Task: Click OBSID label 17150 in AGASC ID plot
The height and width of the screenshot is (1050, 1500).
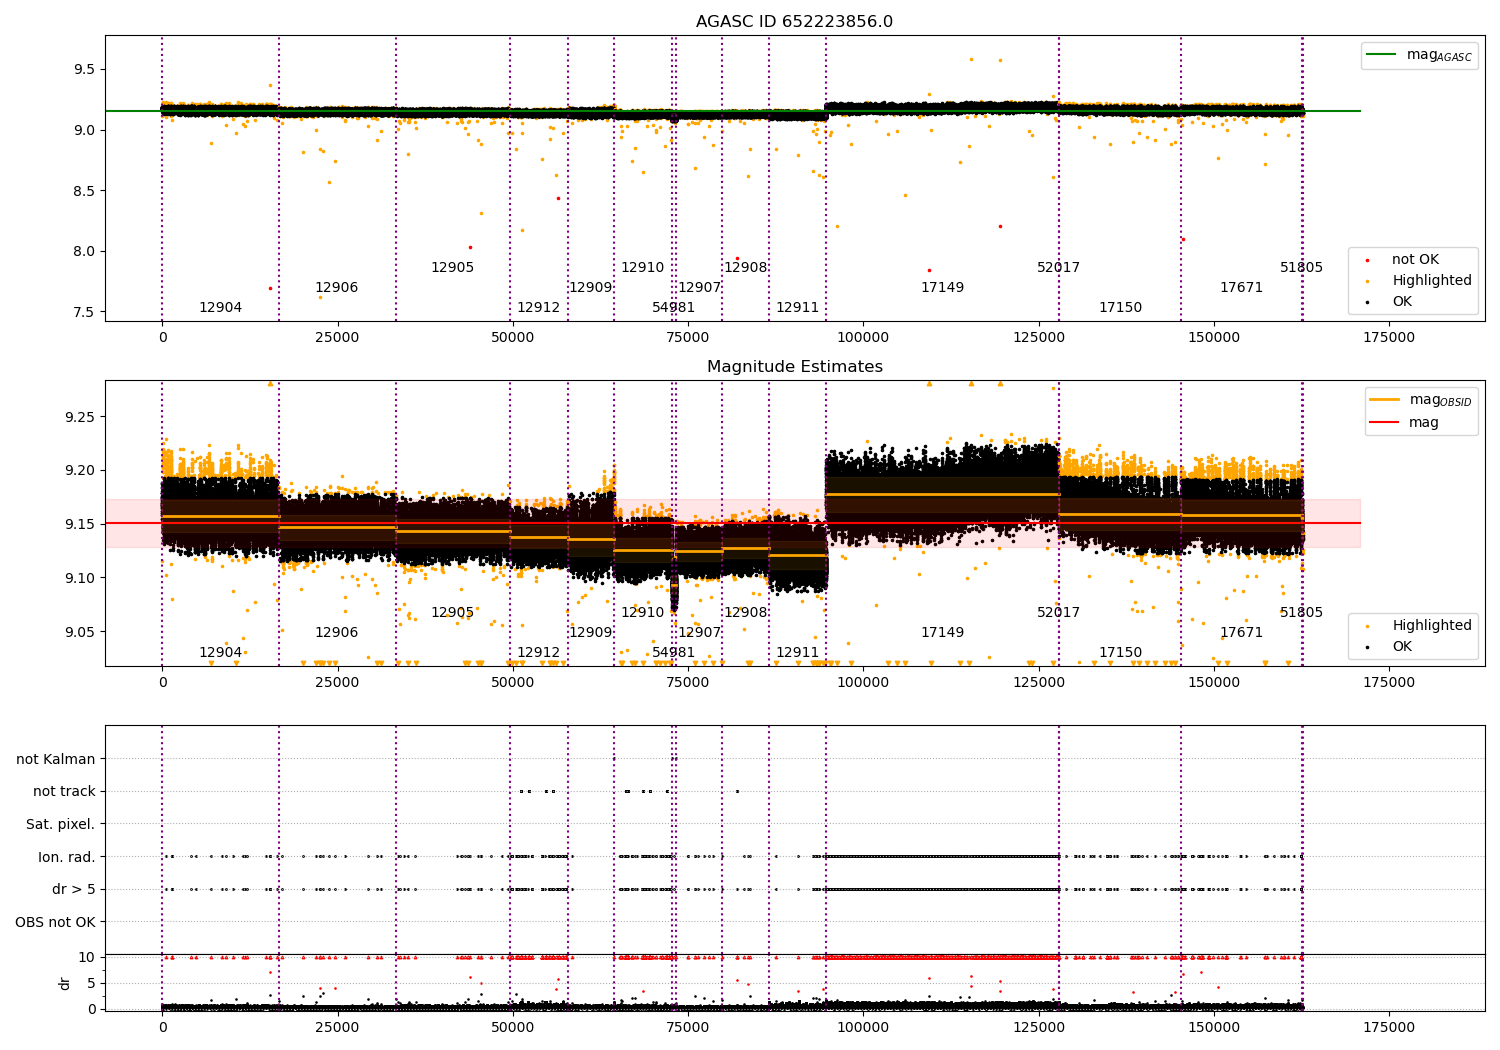Action: [x=1120, y=308]
